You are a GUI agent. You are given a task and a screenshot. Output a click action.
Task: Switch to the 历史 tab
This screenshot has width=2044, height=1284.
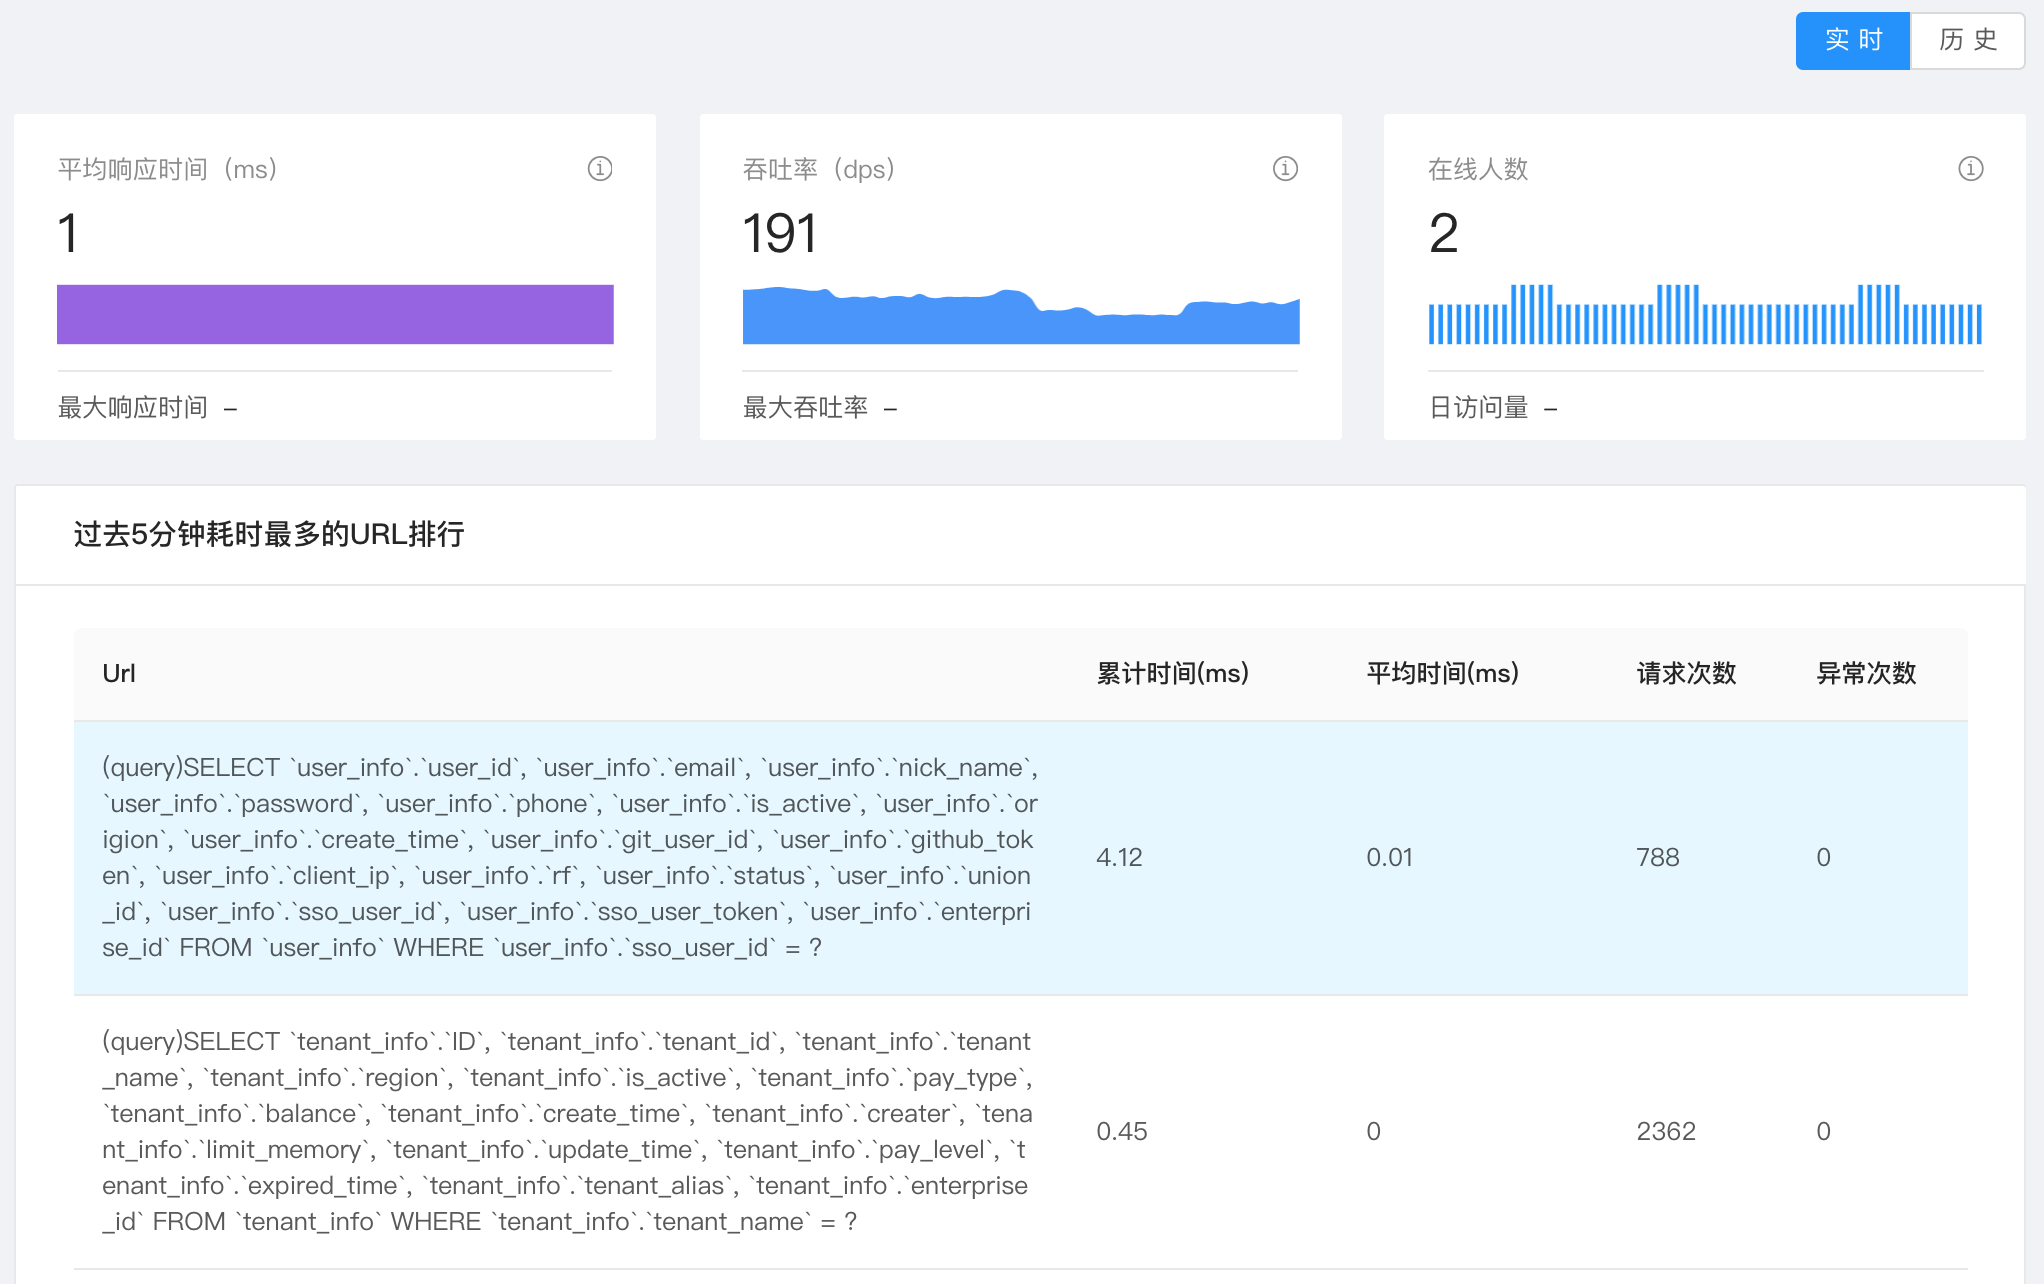coord(1966,40)
